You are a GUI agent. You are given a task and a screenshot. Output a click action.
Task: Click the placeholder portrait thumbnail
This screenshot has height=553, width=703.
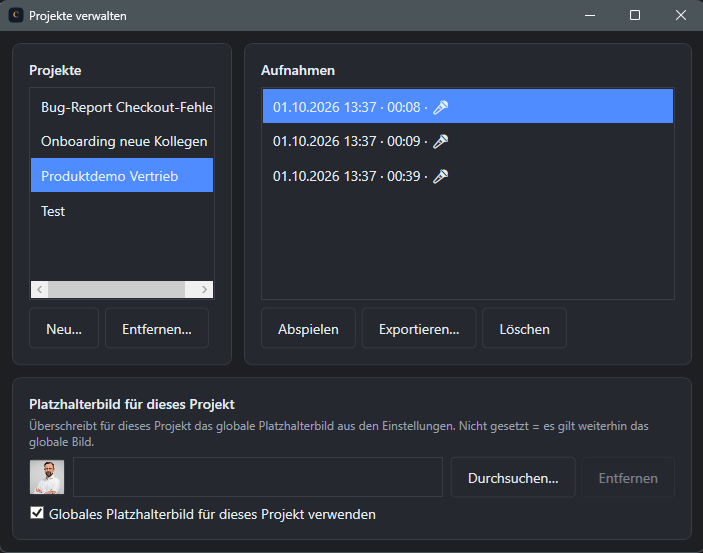coord(47,477)
